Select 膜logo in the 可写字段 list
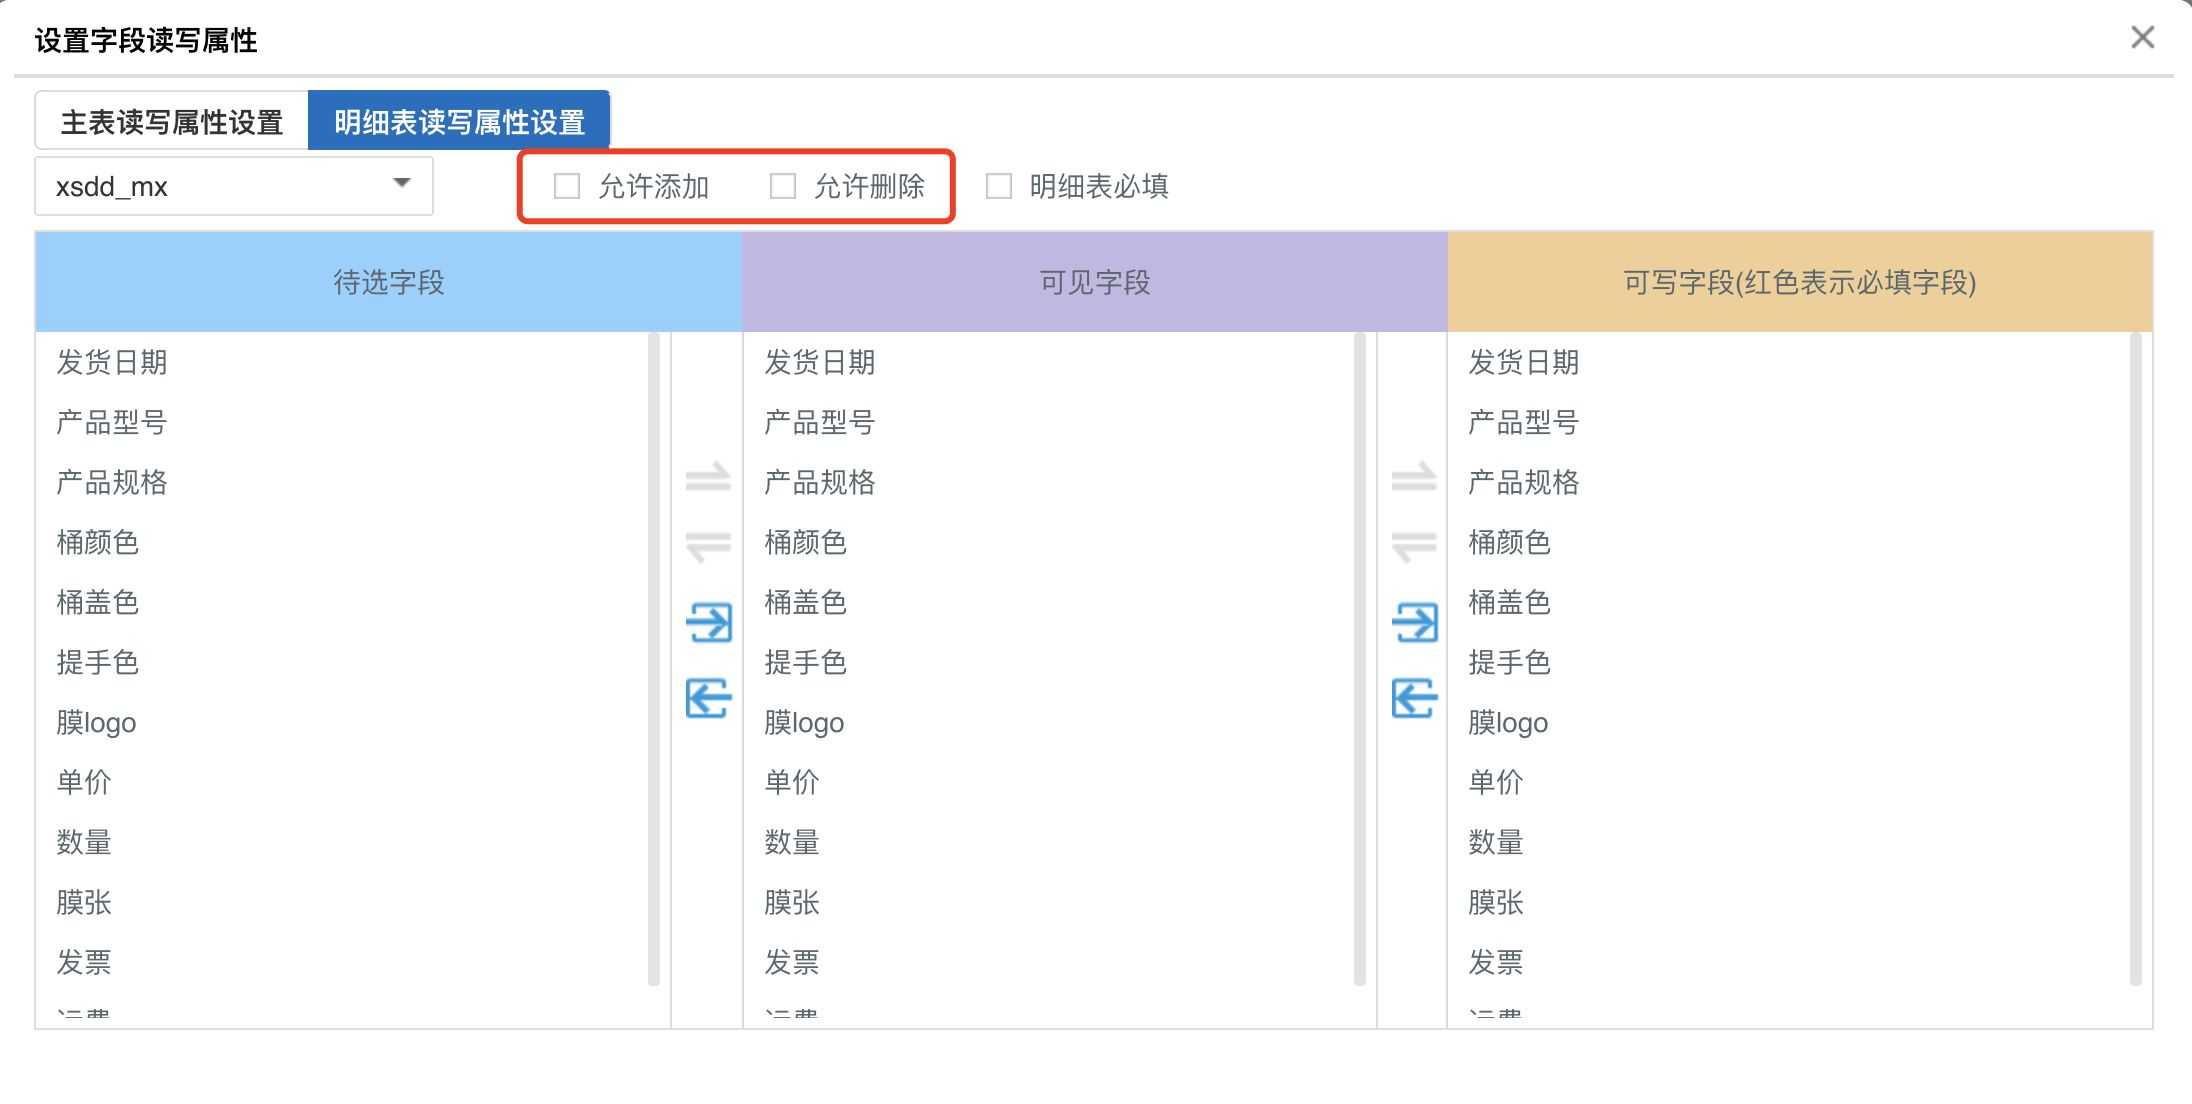Image resolution: width=2192 pixels, height=1104 pixels. 1508,722
